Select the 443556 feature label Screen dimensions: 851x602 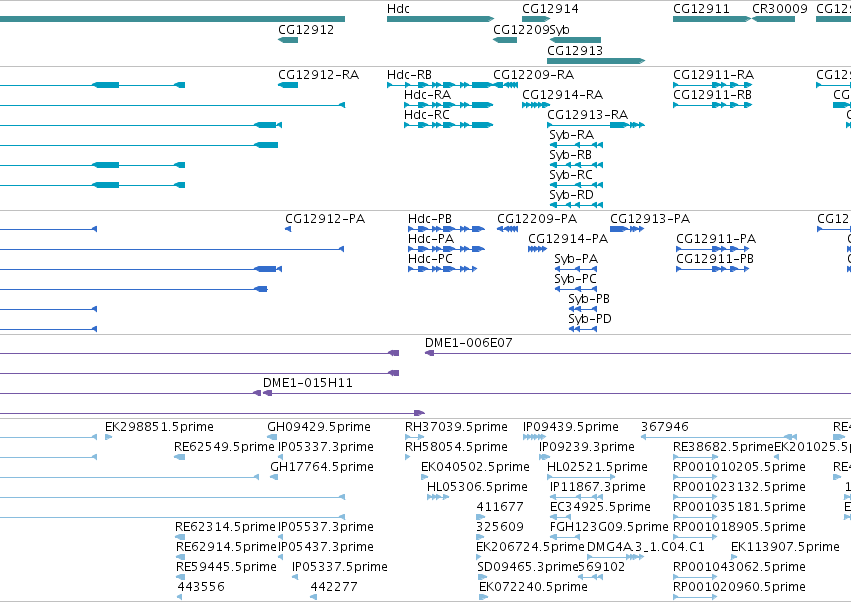click(x=201, y=587)
